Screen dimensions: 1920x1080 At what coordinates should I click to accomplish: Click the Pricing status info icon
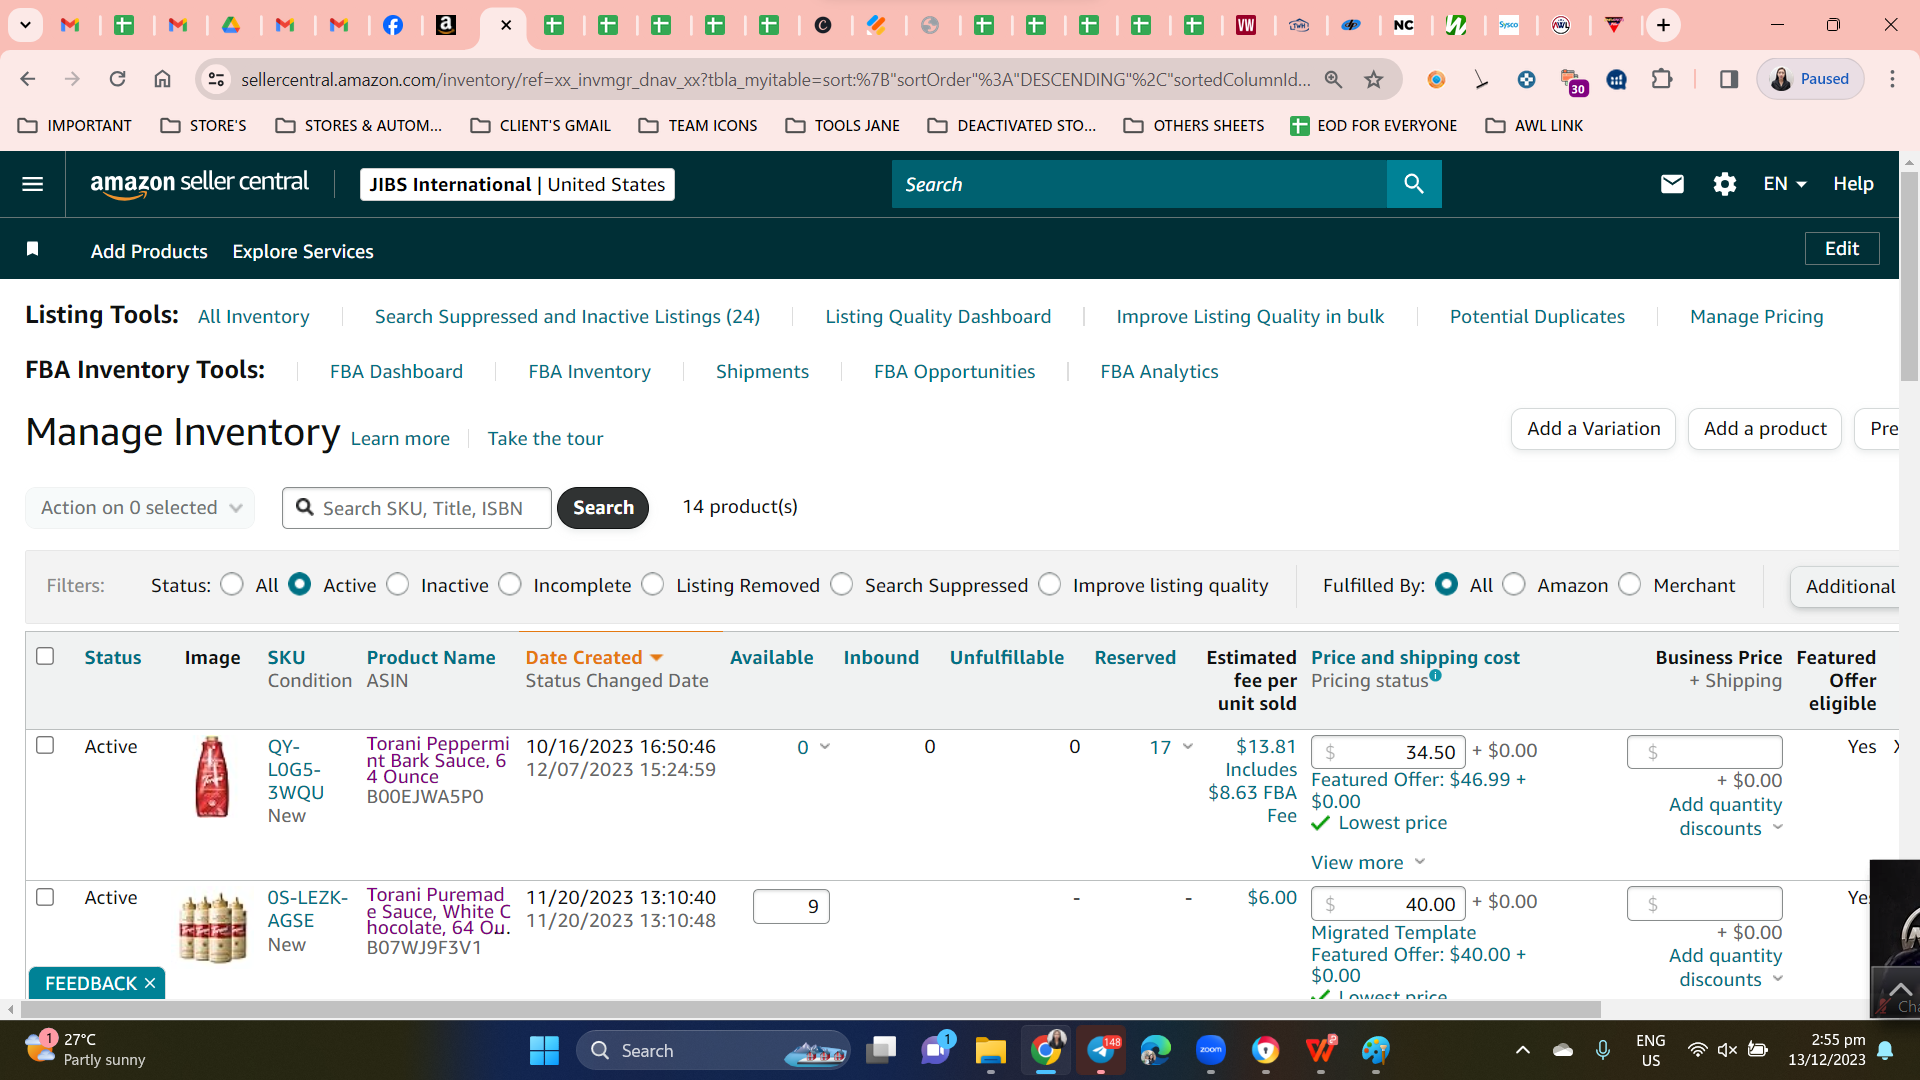pyautogui.click(x=1435, y=675)
